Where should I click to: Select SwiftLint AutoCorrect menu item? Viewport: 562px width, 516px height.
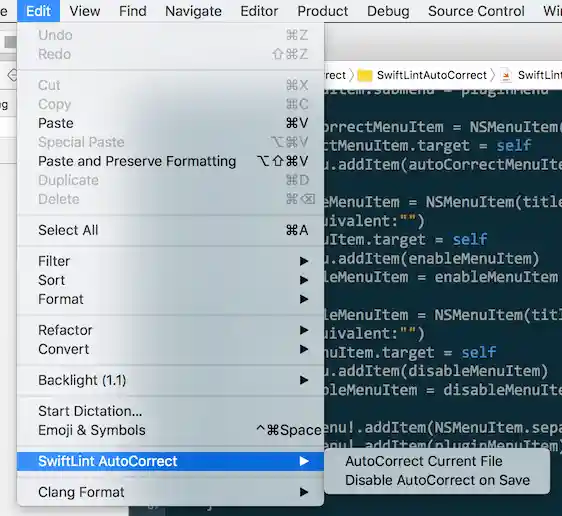[x=170, y=461]
